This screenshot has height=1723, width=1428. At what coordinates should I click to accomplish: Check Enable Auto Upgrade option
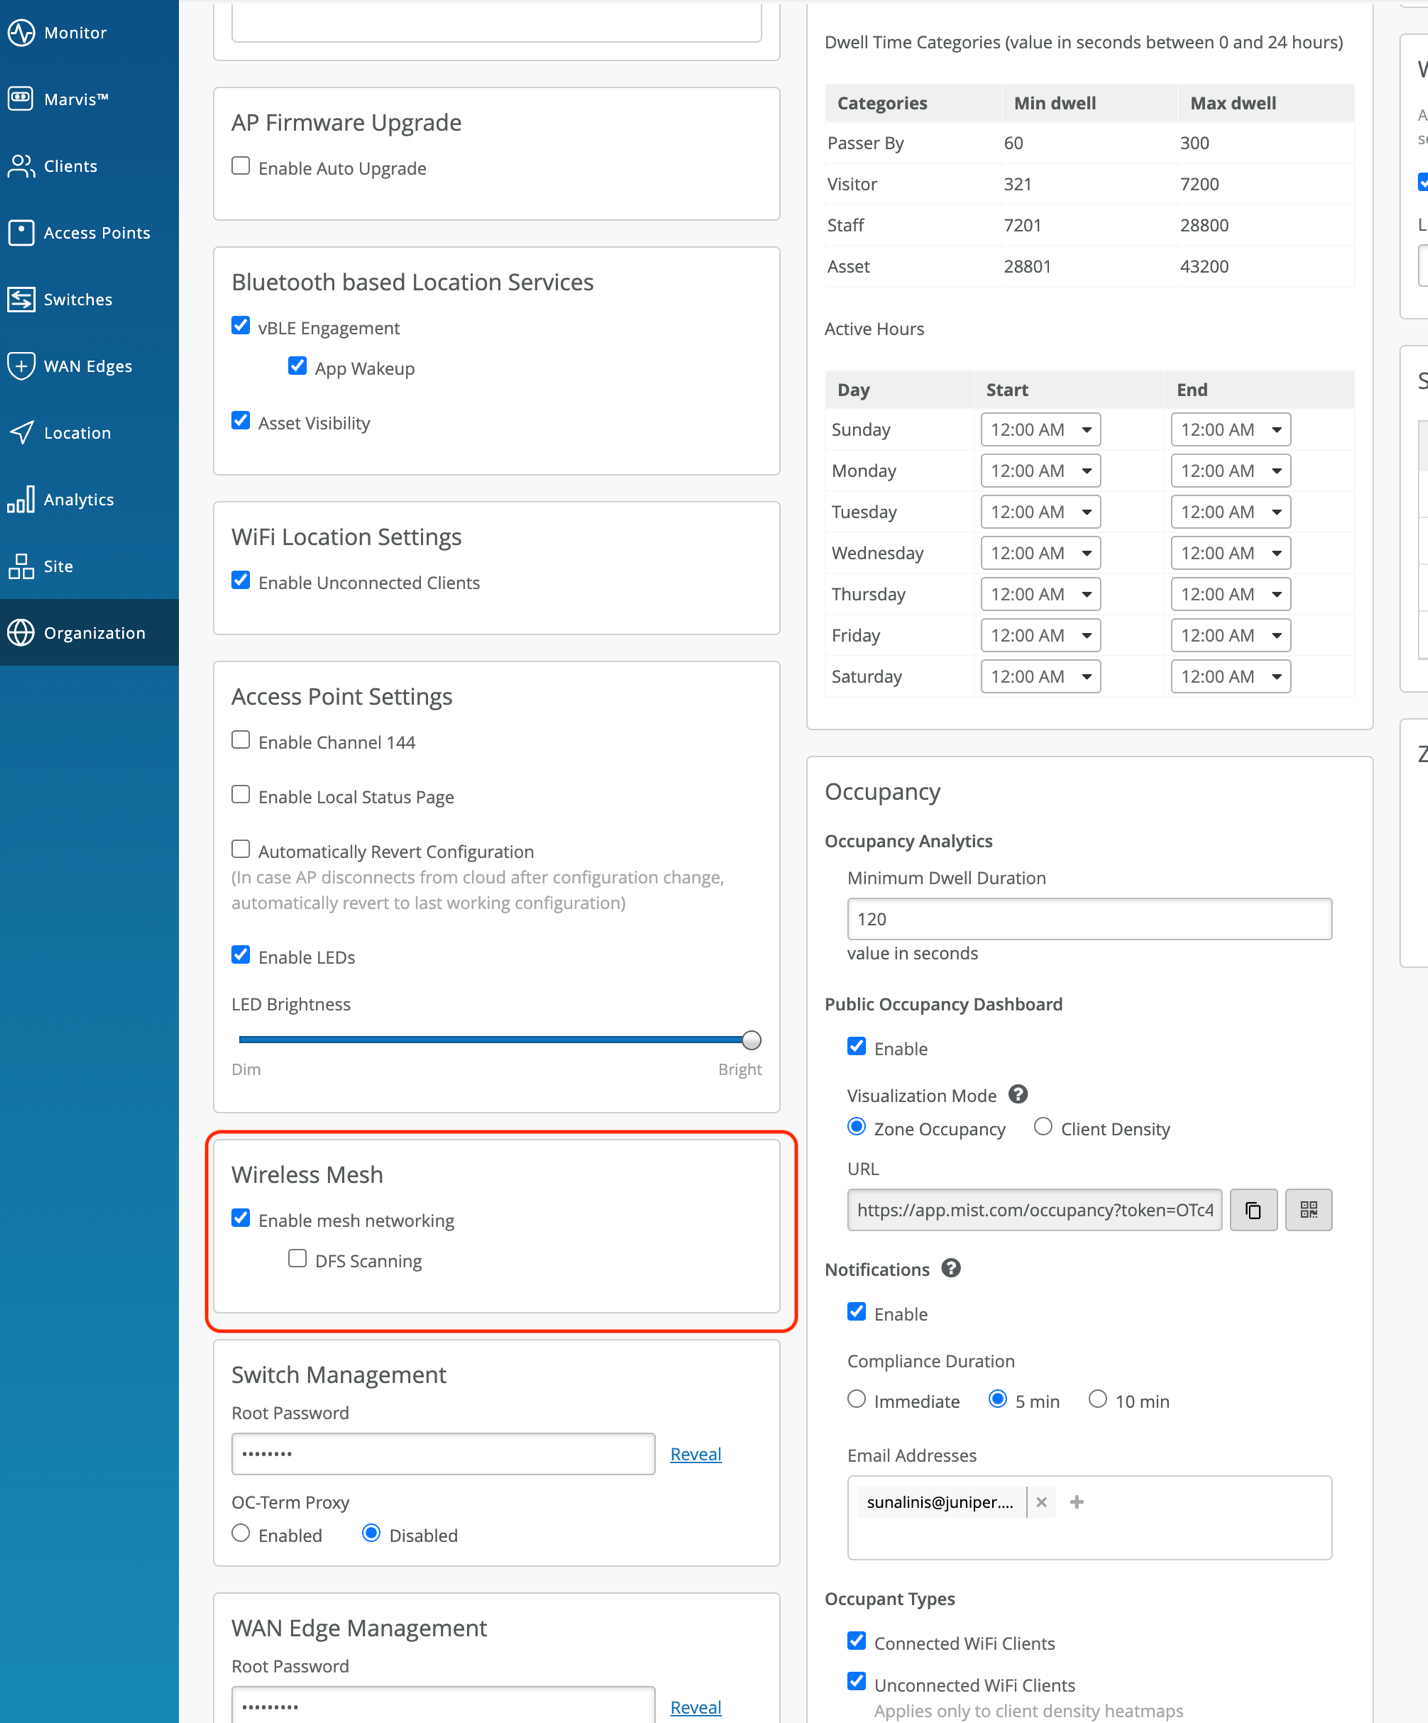coord(241,166)
